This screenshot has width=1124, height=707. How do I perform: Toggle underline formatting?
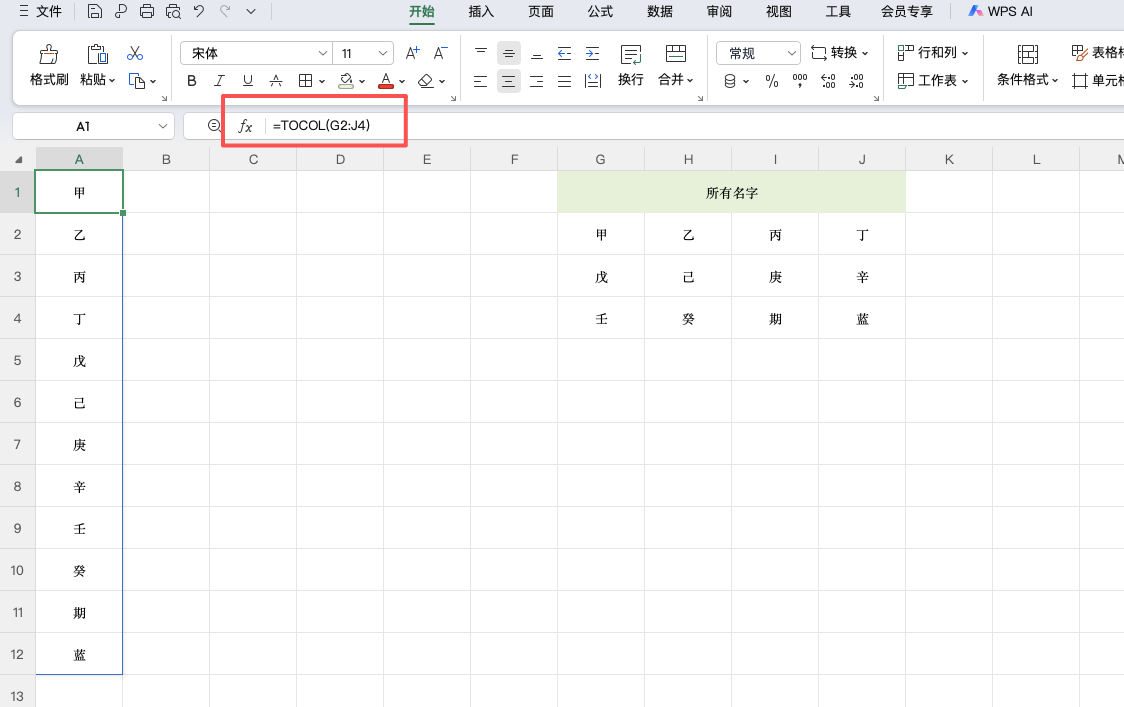(x=248, y=81)
